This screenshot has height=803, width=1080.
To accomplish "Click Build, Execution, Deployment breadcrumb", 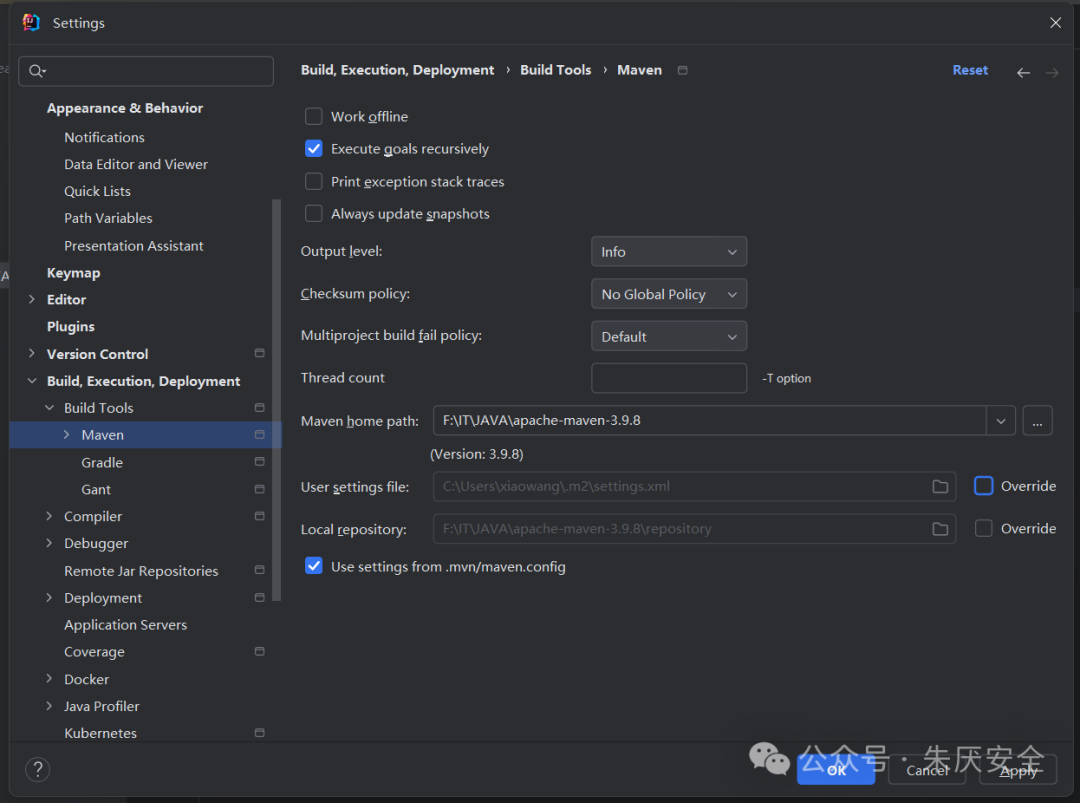I will [x=397, y=70].
